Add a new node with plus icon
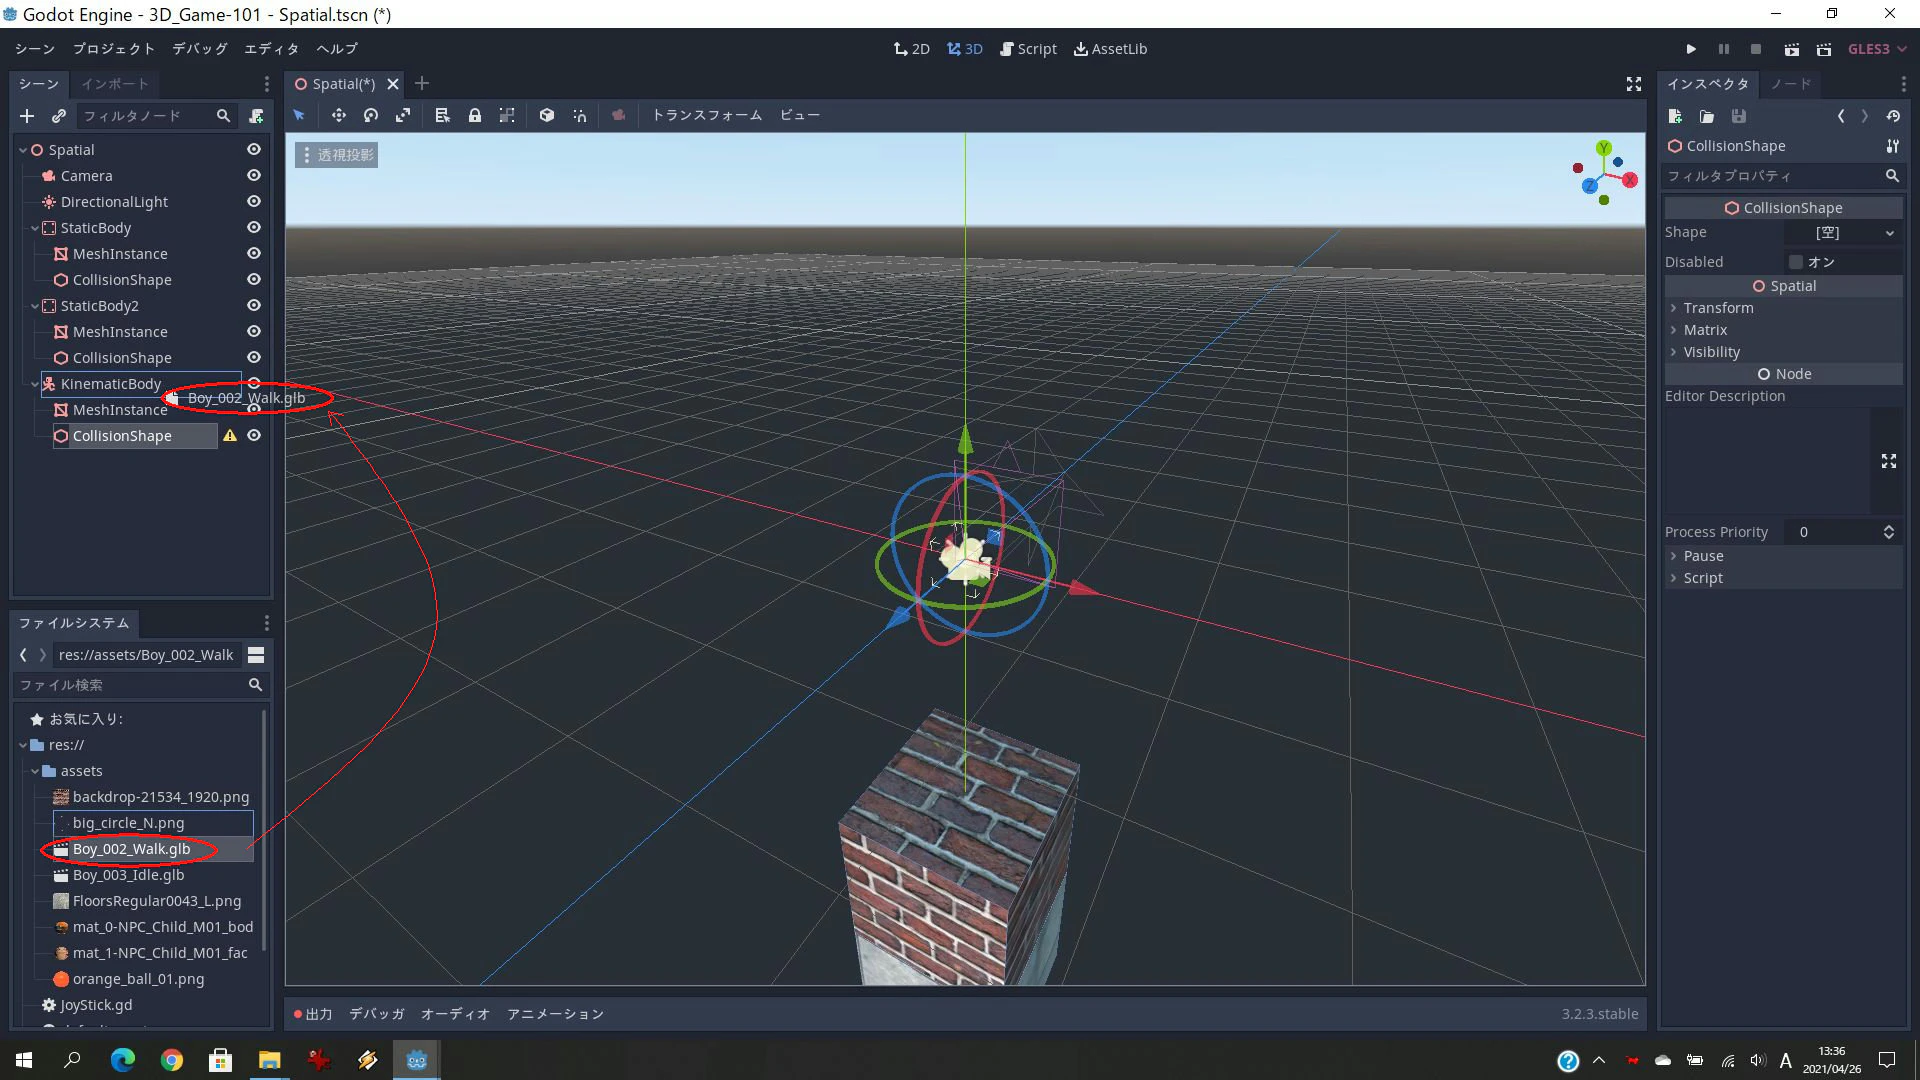 point(27,116)
